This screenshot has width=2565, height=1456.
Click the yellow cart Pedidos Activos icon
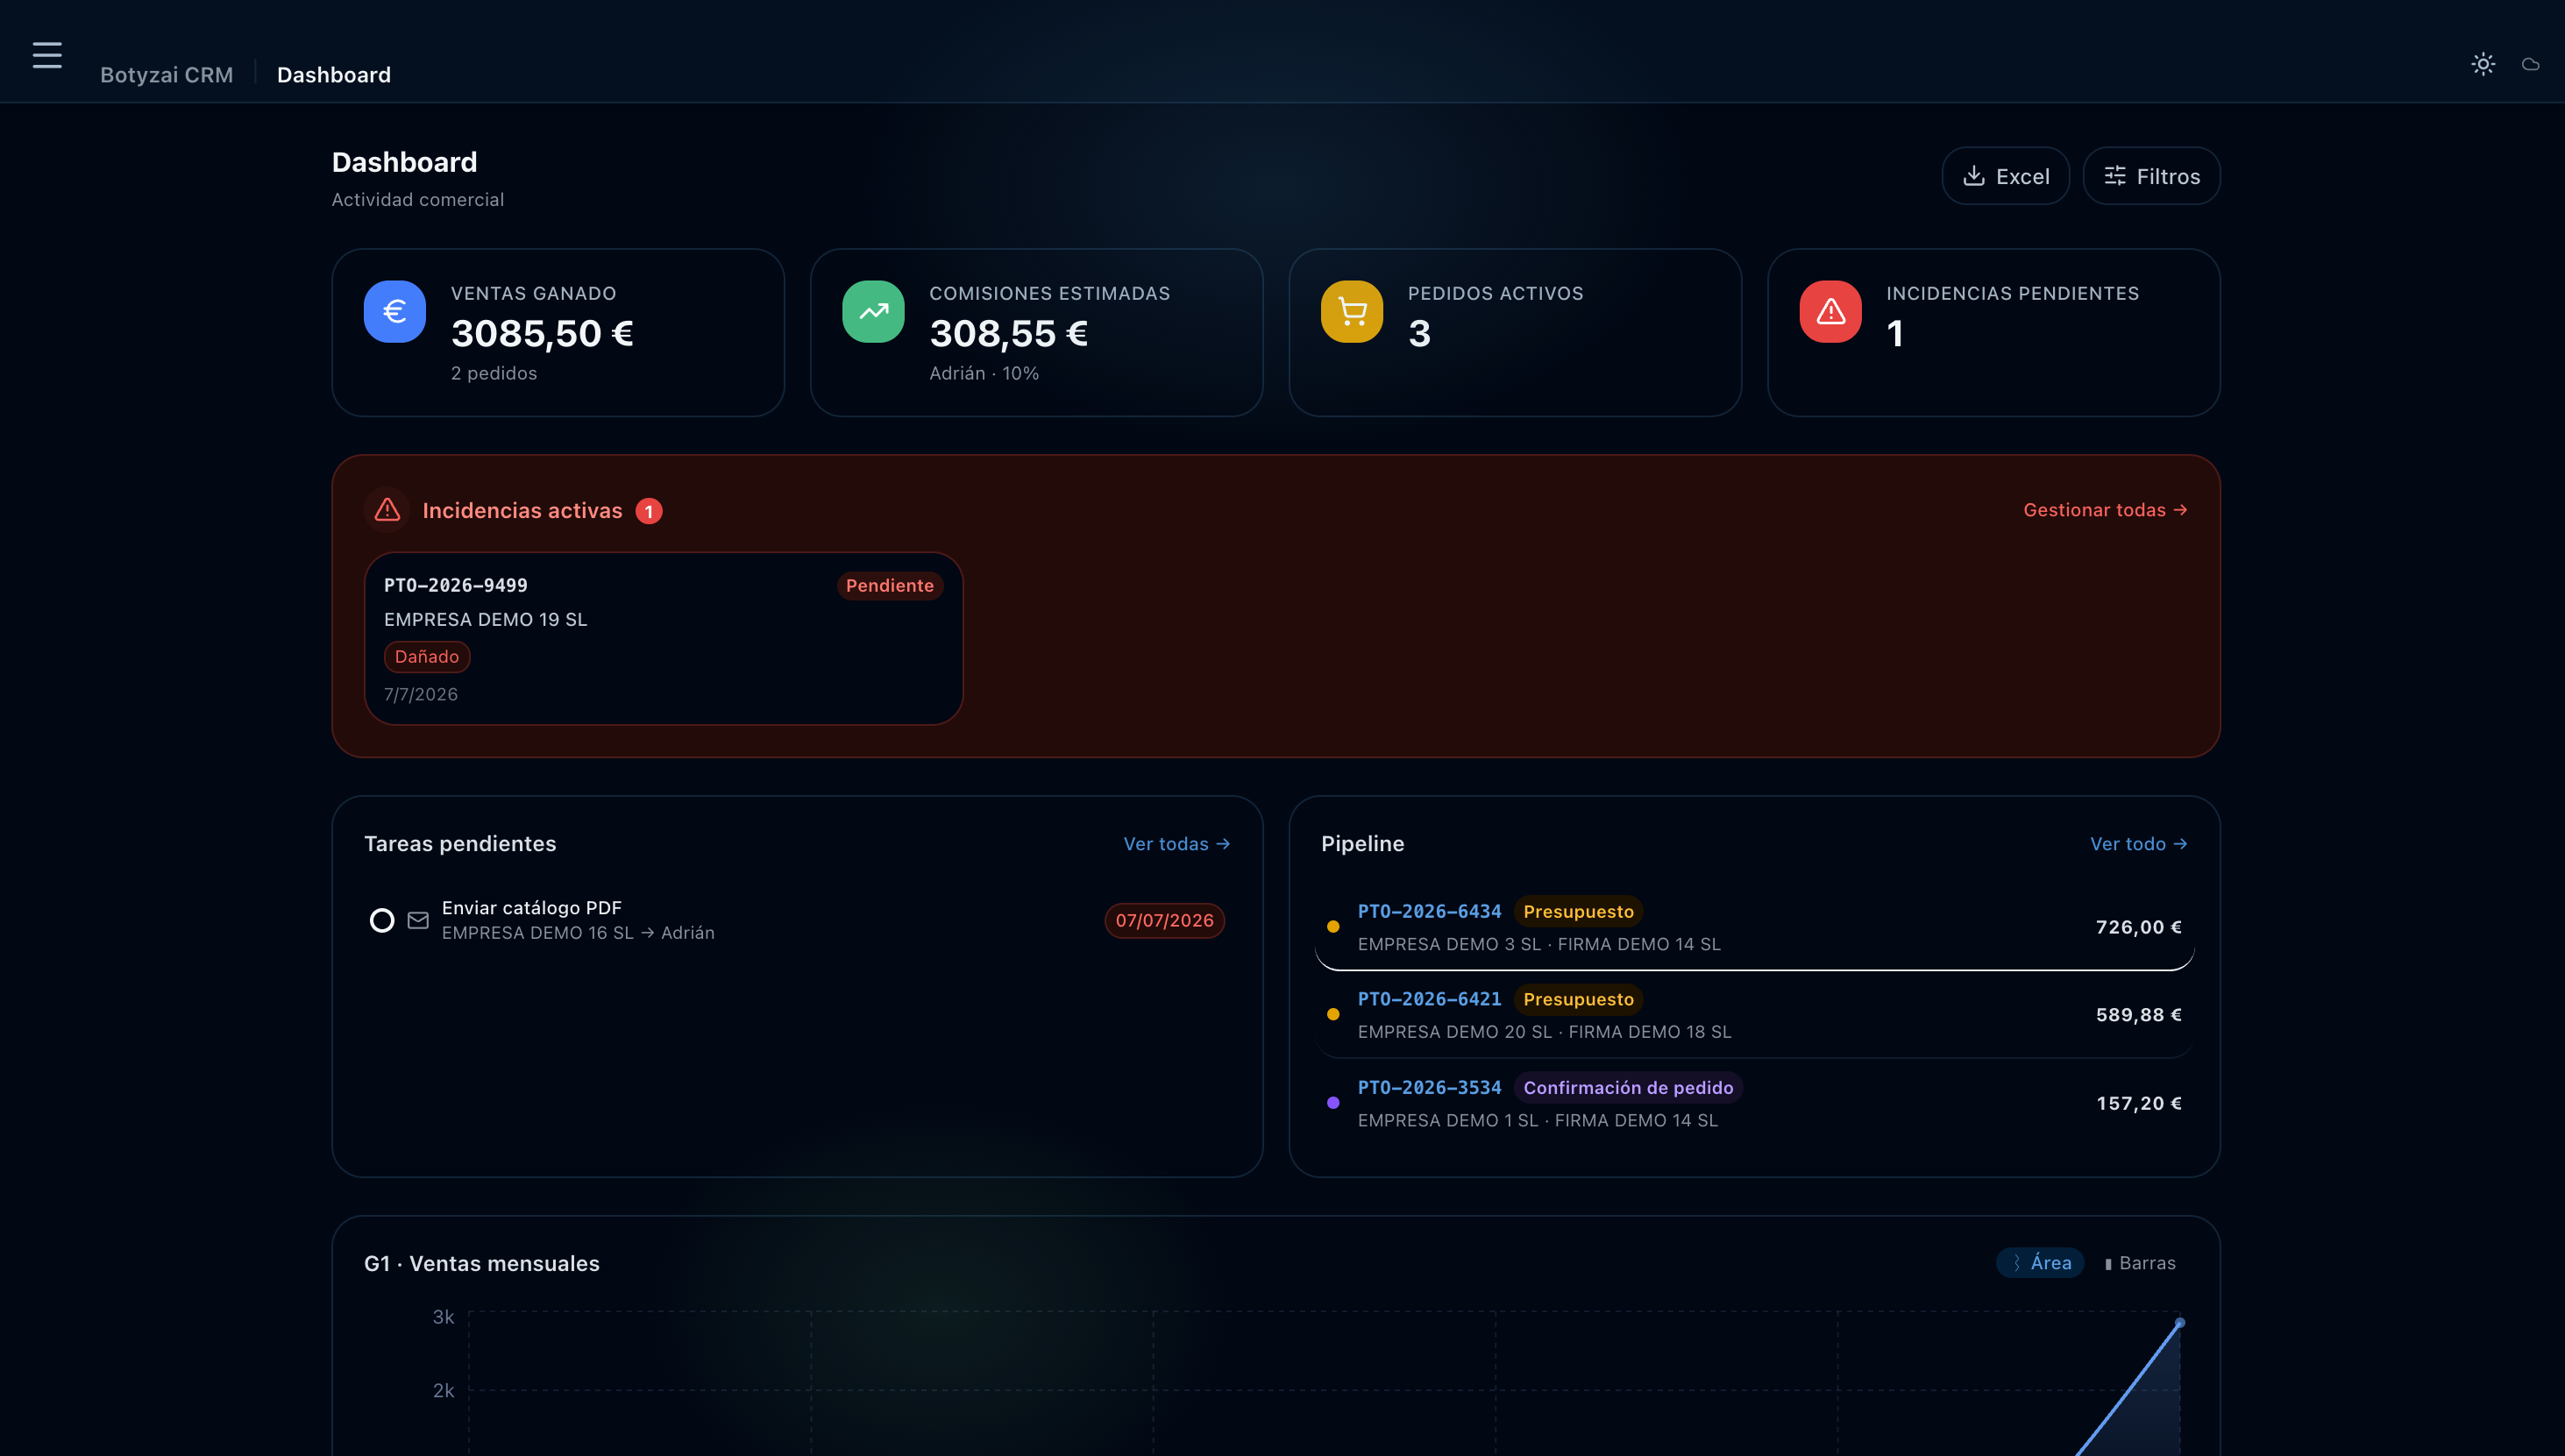(x=1352, y=311)
